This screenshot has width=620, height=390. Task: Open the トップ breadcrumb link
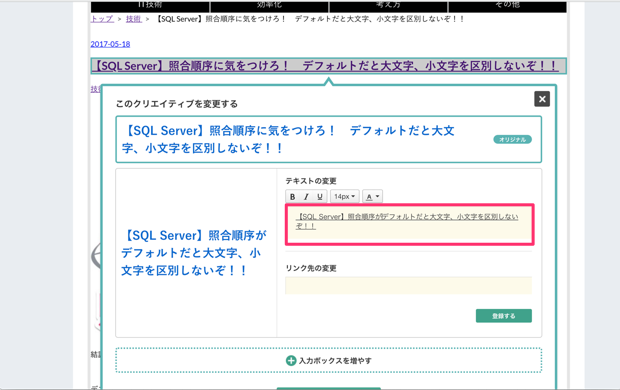coord(102,19)
